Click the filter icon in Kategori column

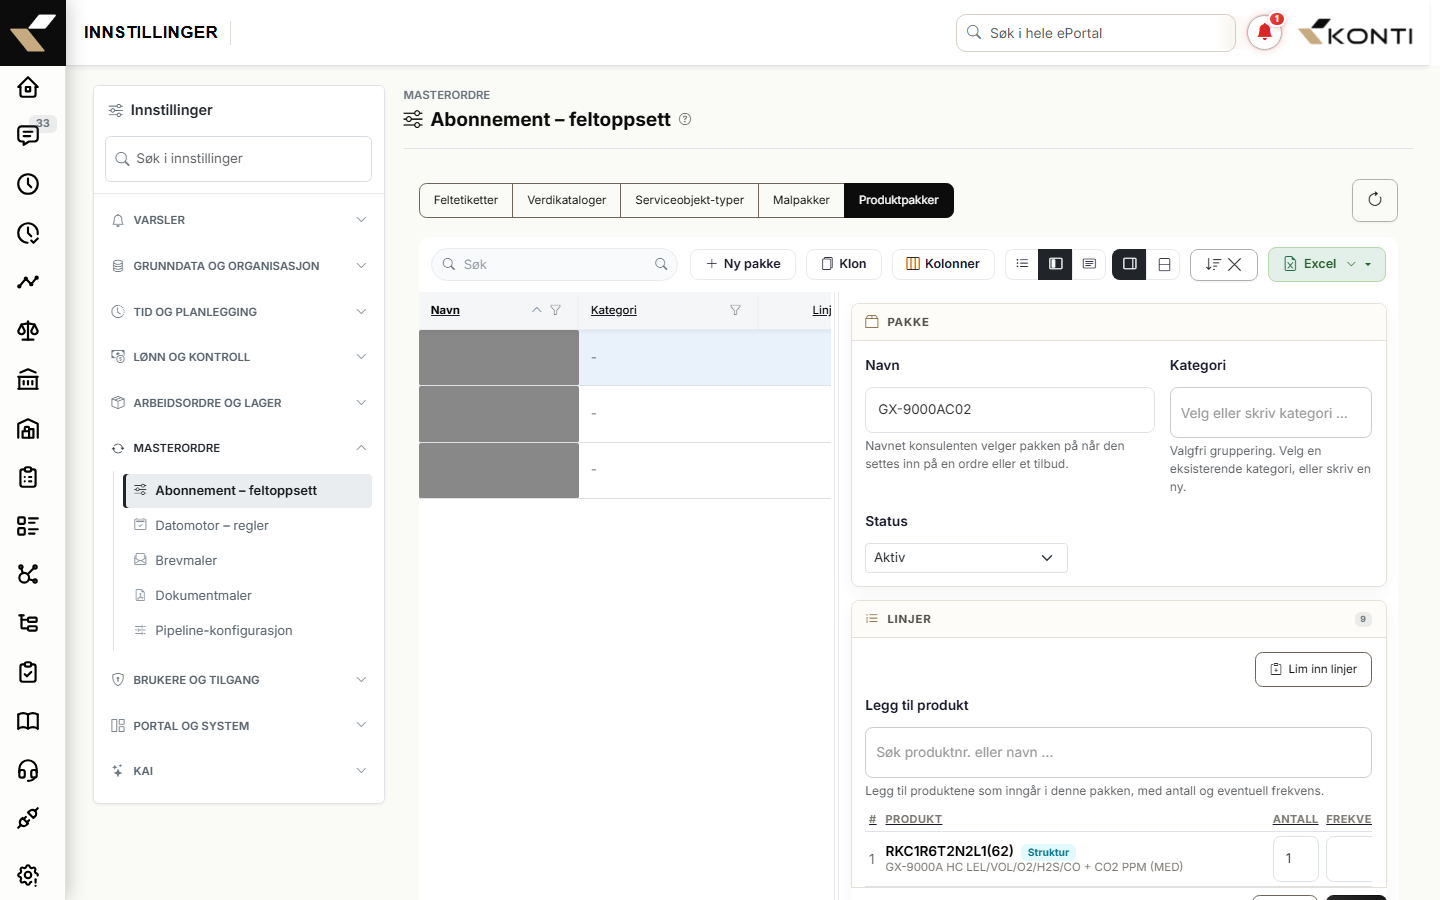point(736,310)
